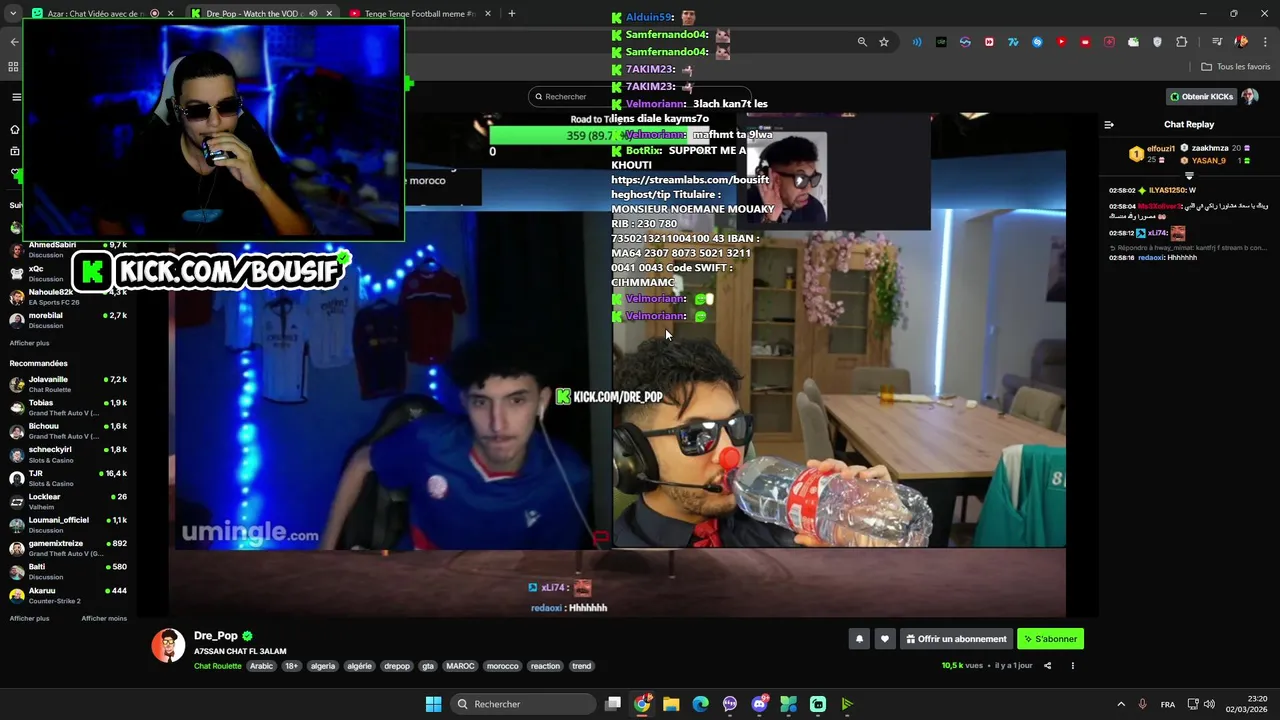
Task: Collapse the Chat Replay panel arrow icon
Action: (x=1109, y=125)
